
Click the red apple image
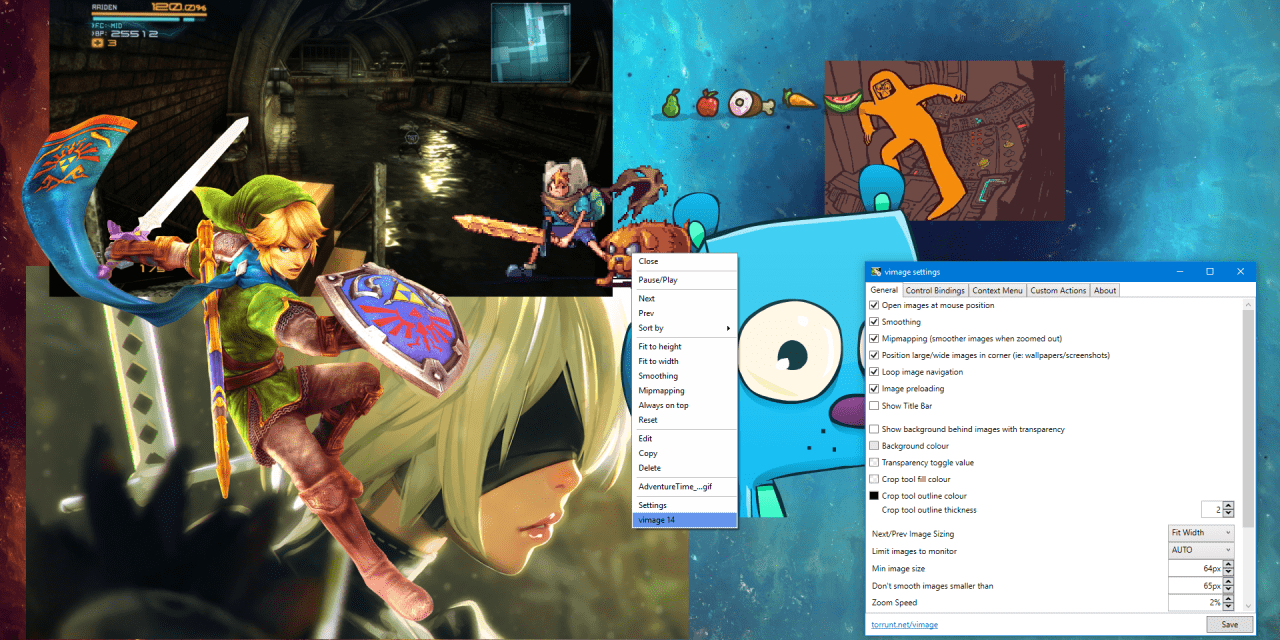point(707,102)
